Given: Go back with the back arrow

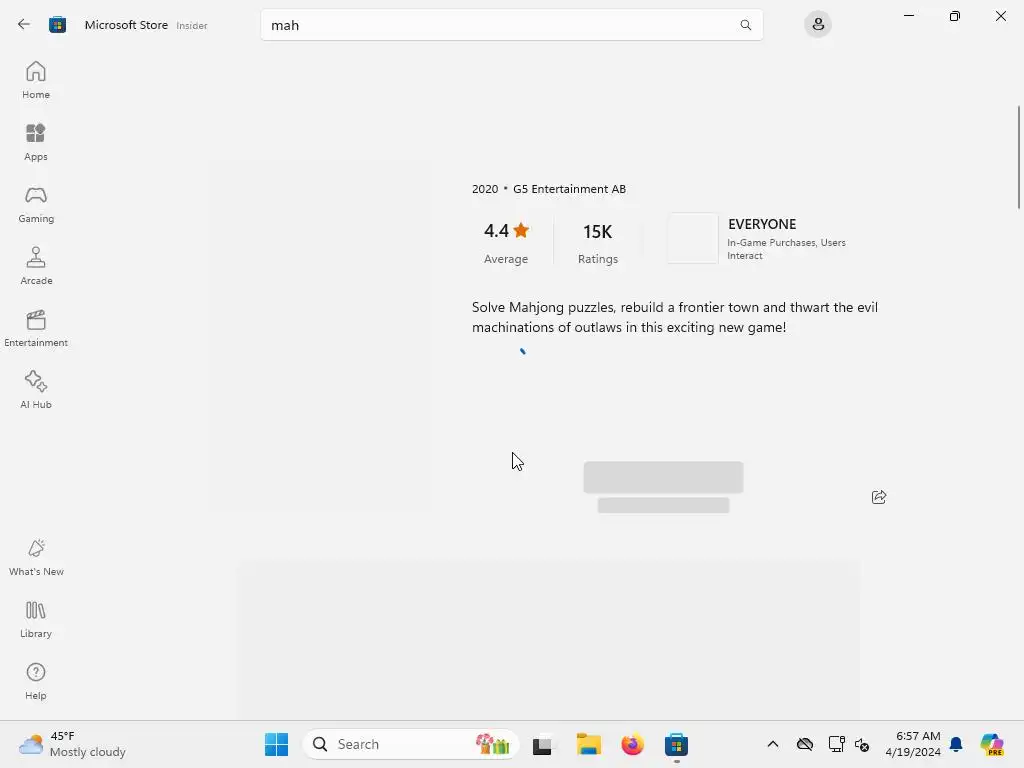Looking at the screenshot, I should coord(24,25).
